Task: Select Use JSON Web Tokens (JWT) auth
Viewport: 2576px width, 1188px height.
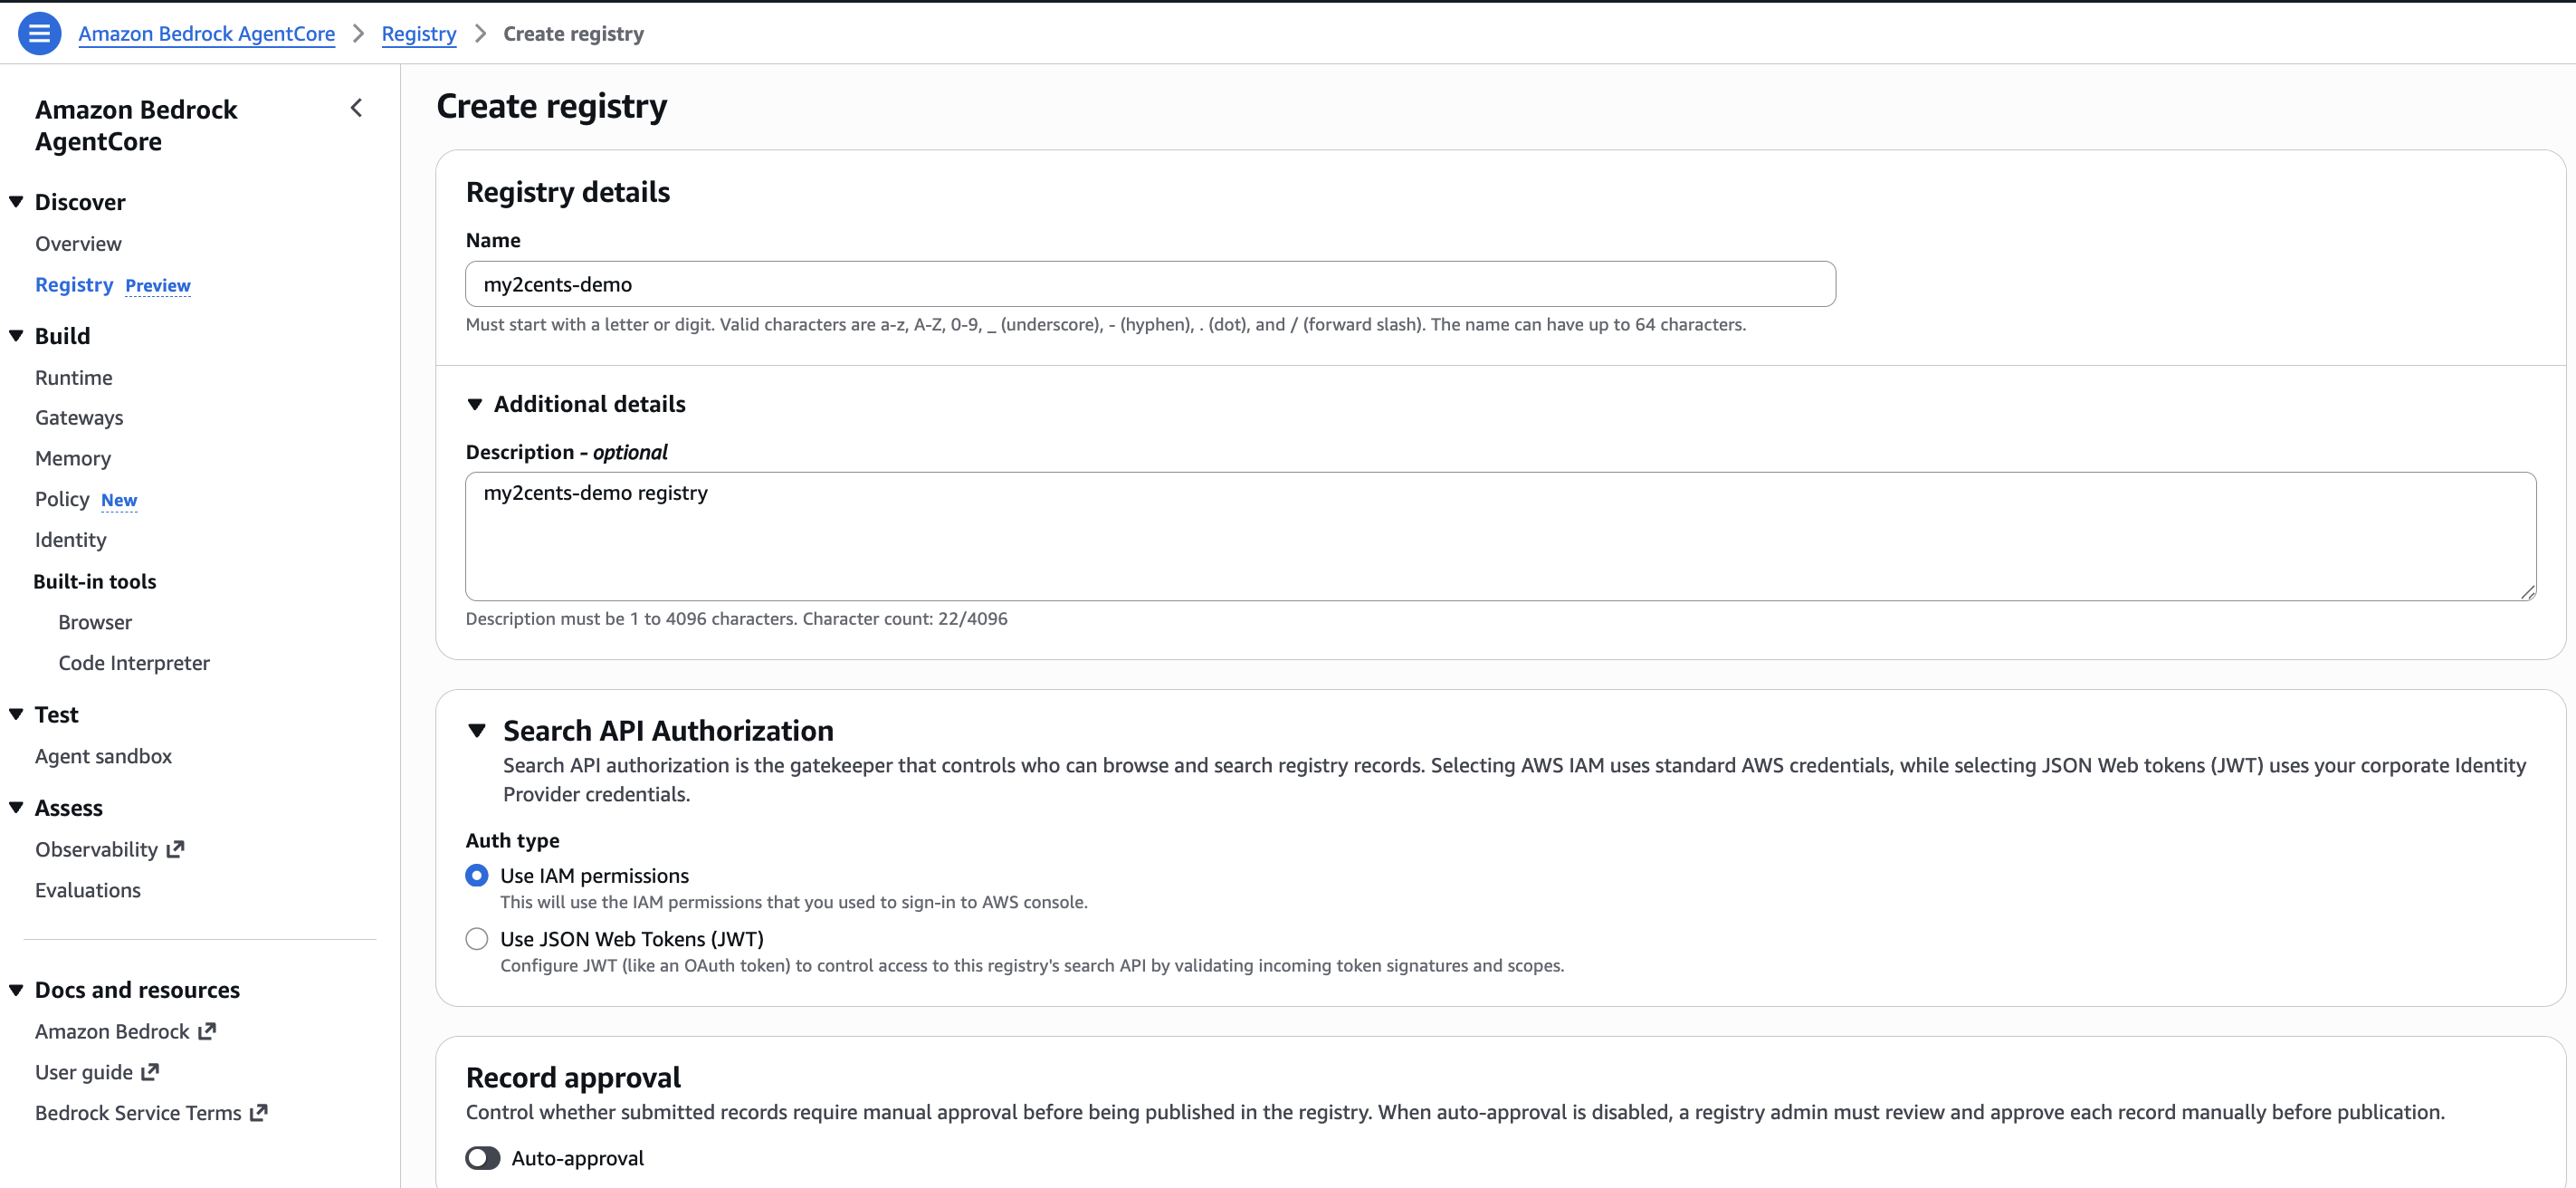Action: (x=477, y=938)
